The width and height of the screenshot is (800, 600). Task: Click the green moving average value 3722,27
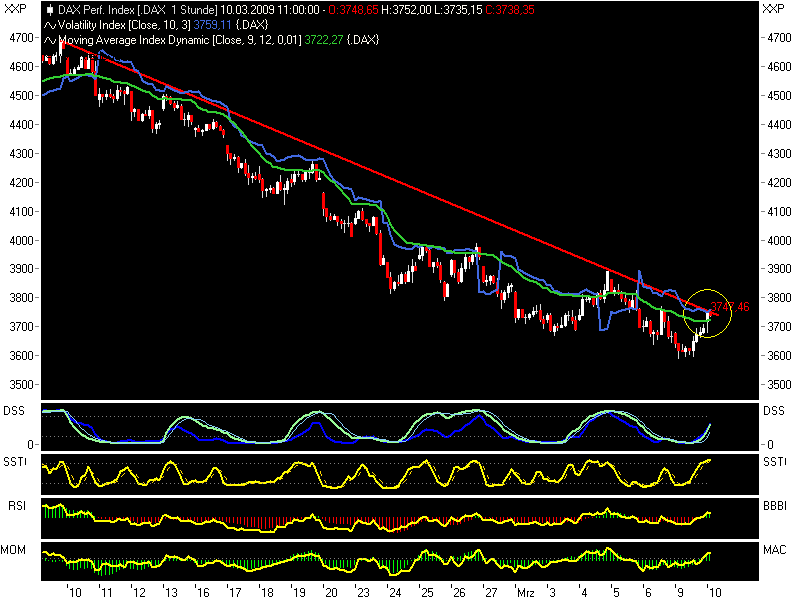(323, 40)
